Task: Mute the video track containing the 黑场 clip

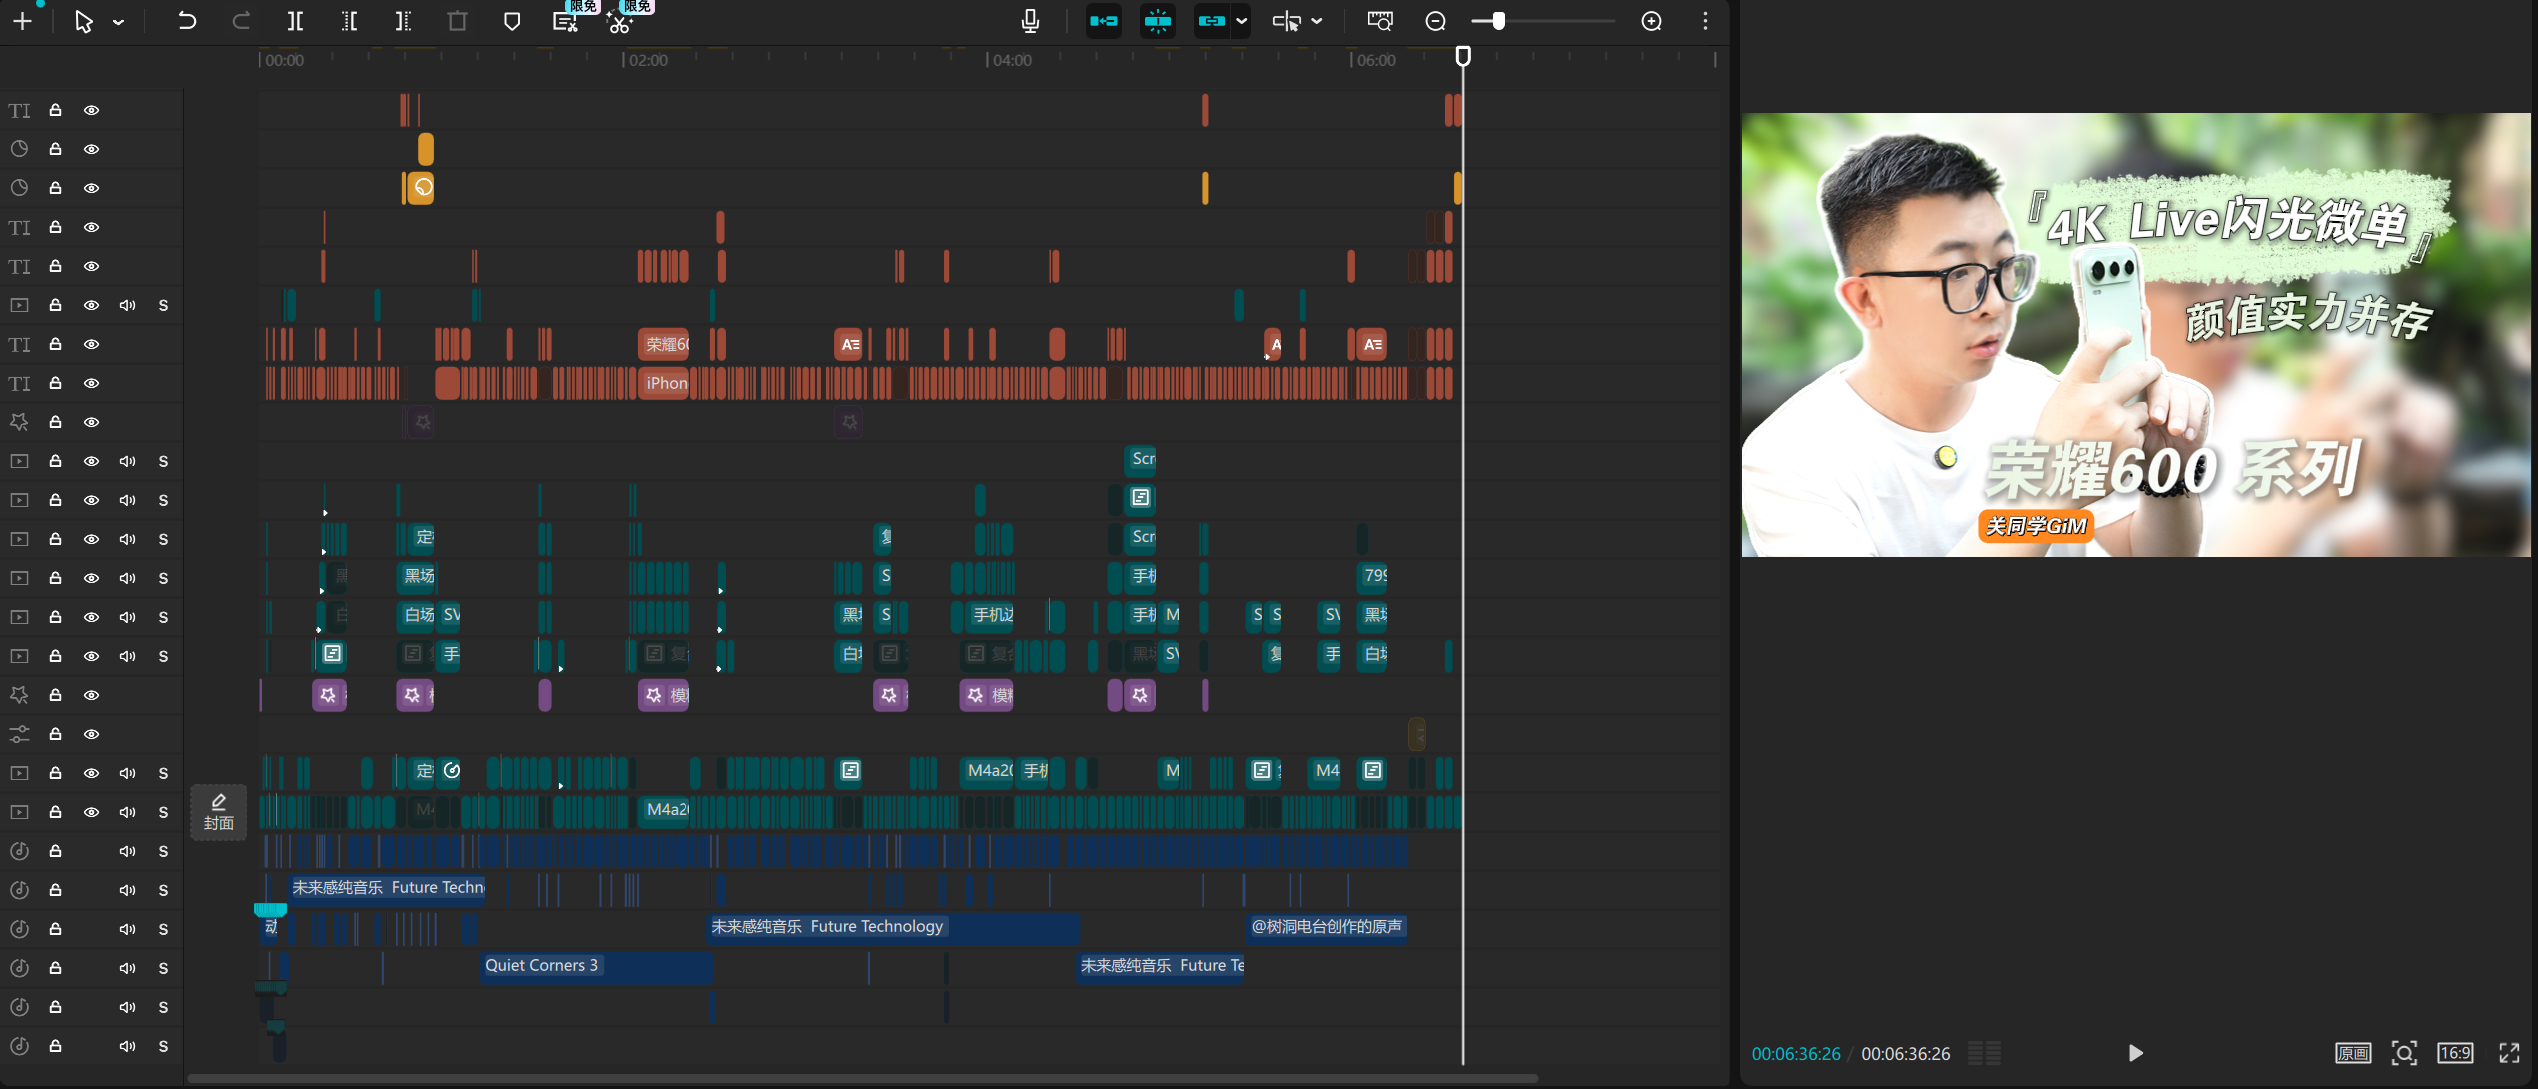Action: tap(127, 578)
